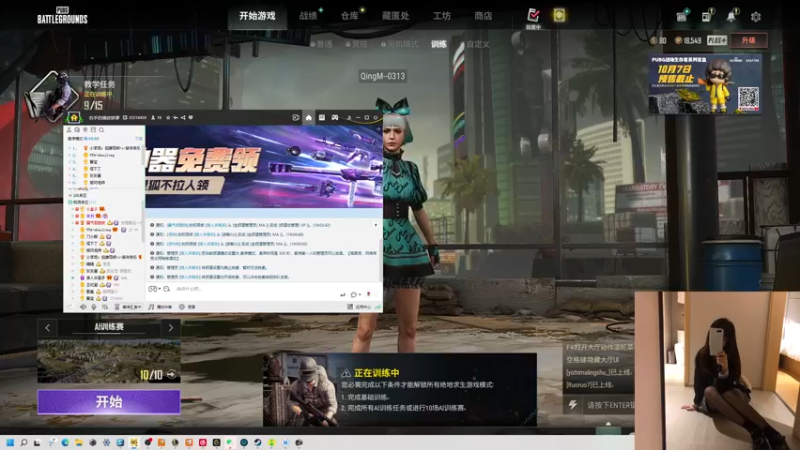Toggle the microphone in chat bottom bar

point(94,307)
